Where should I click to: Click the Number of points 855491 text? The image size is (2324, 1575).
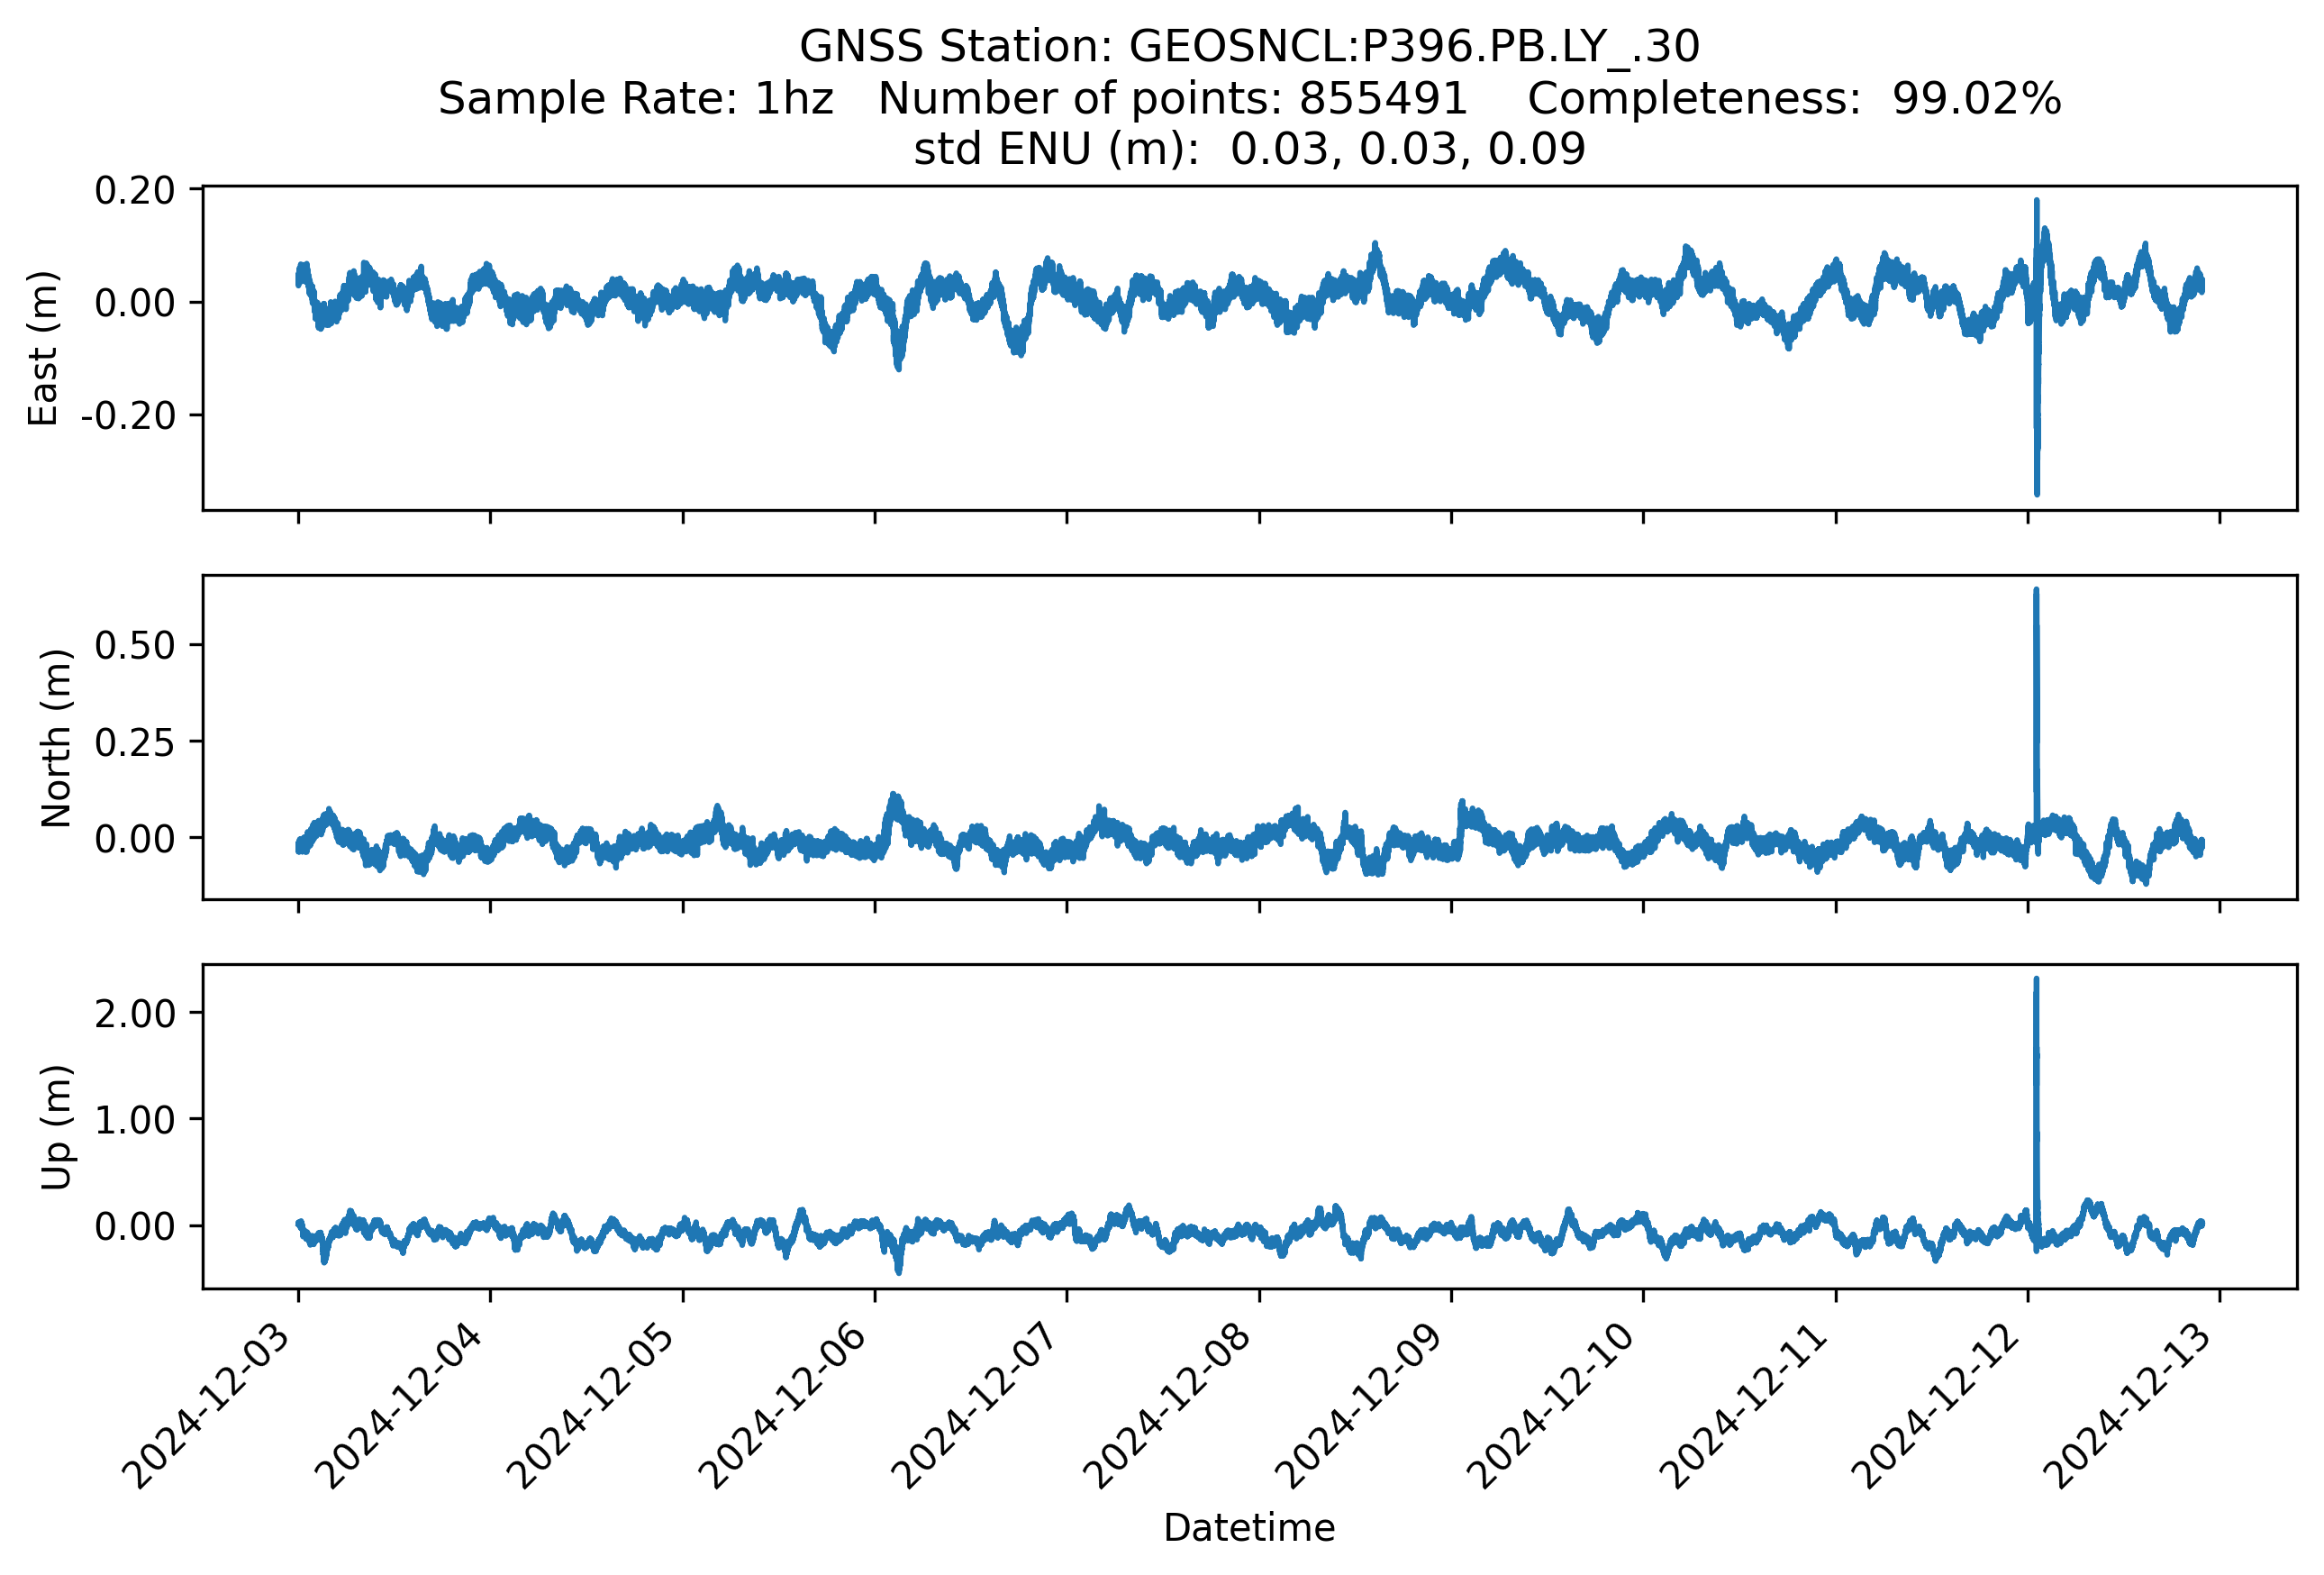tap(1172, 99)
